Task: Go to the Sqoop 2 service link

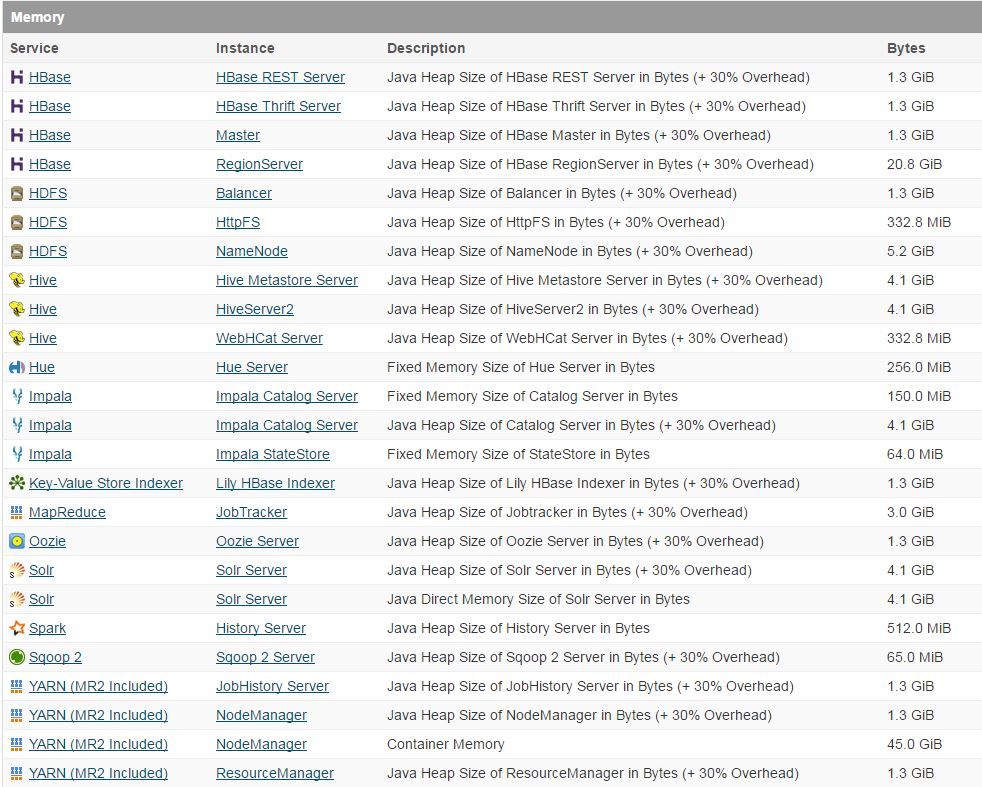Action: pos(55,657)
